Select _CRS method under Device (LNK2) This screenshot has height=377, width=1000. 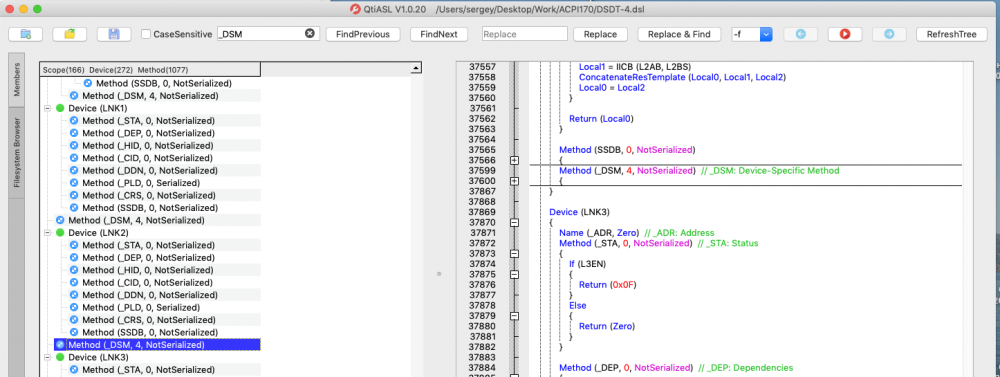(x=149, y=320)
